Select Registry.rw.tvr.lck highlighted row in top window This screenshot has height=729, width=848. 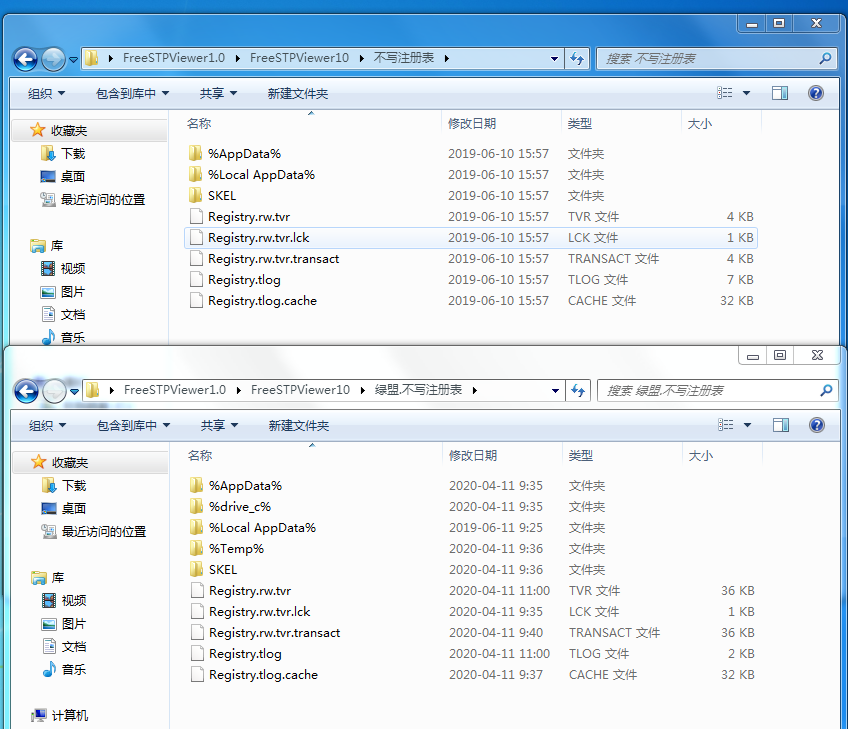click(471, 238)
